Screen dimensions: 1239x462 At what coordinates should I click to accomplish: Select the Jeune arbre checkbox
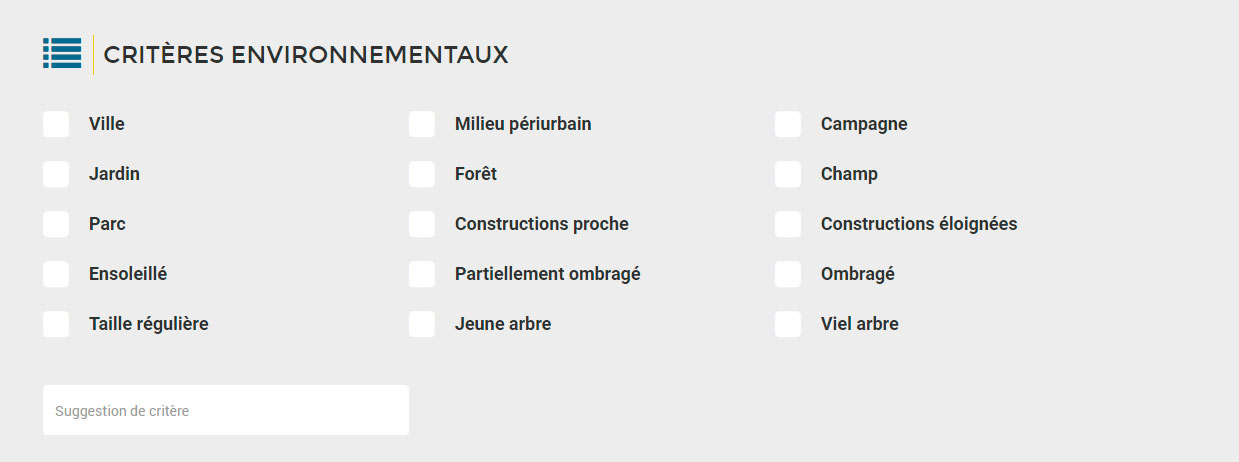pos(422,324)
